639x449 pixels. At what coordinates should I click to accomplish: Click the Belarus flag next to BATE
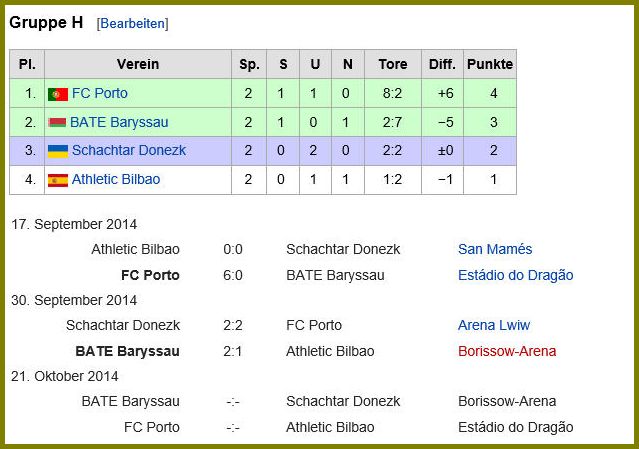point(57,122)
